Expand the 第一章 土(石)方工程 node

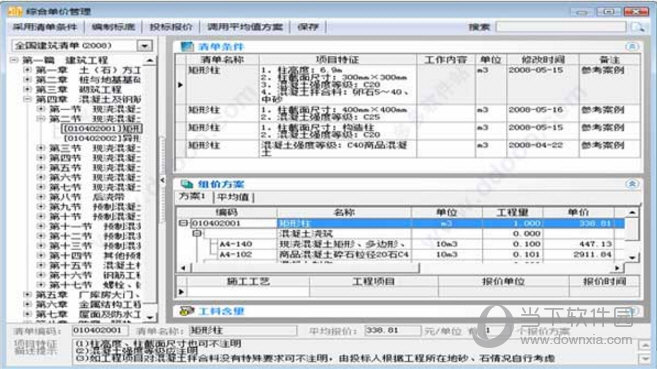tap(28, 70)
